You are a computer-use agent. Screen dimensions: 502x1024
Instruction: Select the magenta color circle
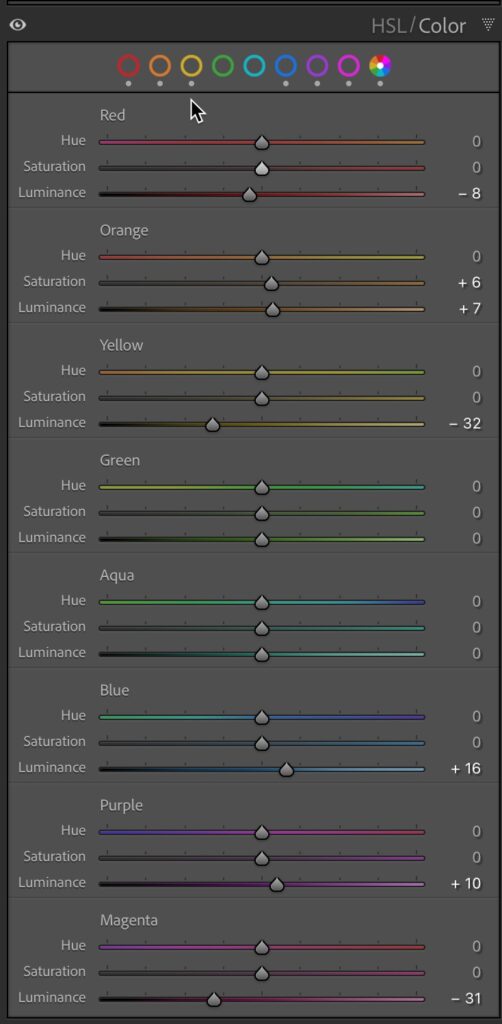point(349,66)
